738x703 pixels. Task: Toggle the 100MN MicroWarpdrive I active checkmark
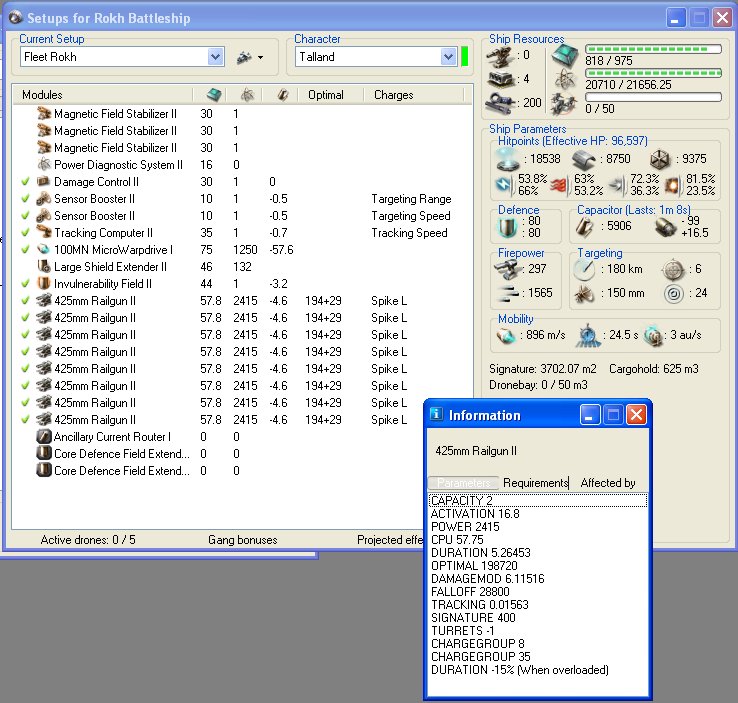click(x=25, y=249)
